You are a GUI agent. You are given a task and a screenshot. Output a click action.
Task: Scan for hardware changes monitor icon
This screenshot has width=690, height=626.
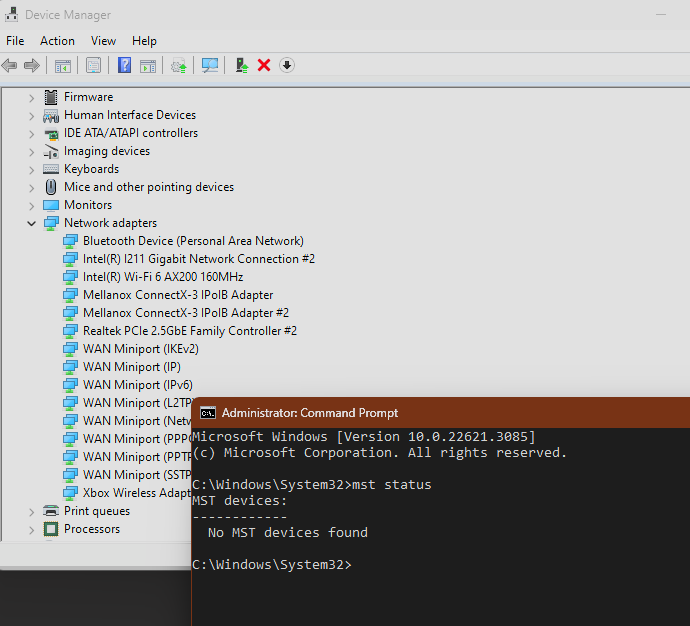point(210,66)
